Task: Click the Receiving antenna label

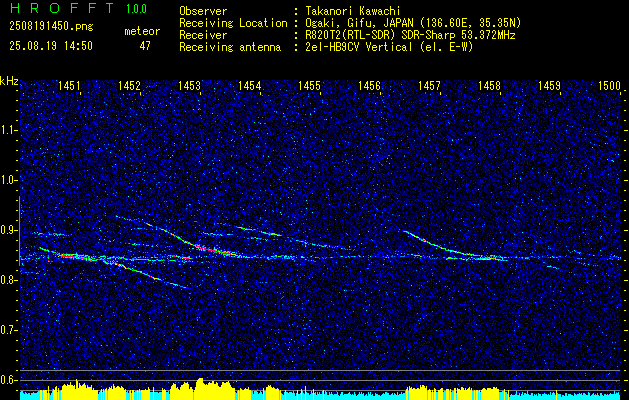Action: (230, 47)
